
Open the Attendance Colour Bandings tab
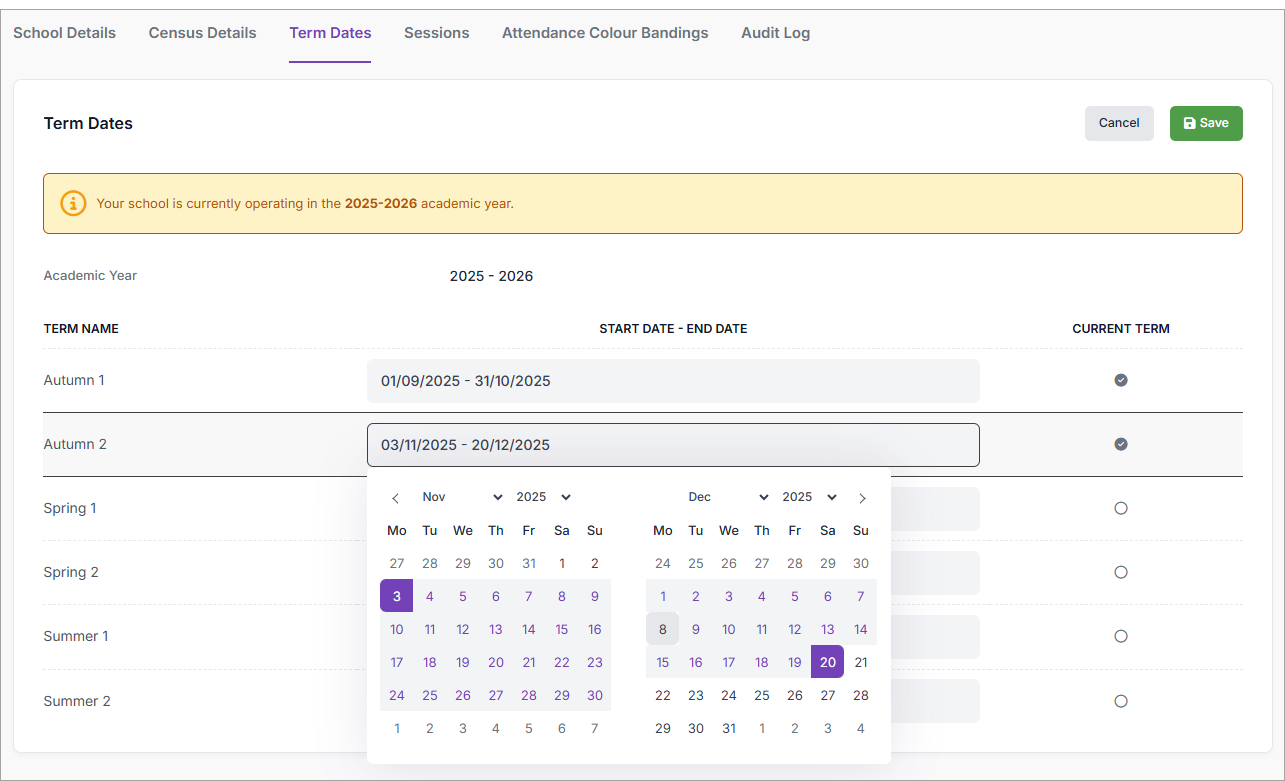click(x=604, y=33)
